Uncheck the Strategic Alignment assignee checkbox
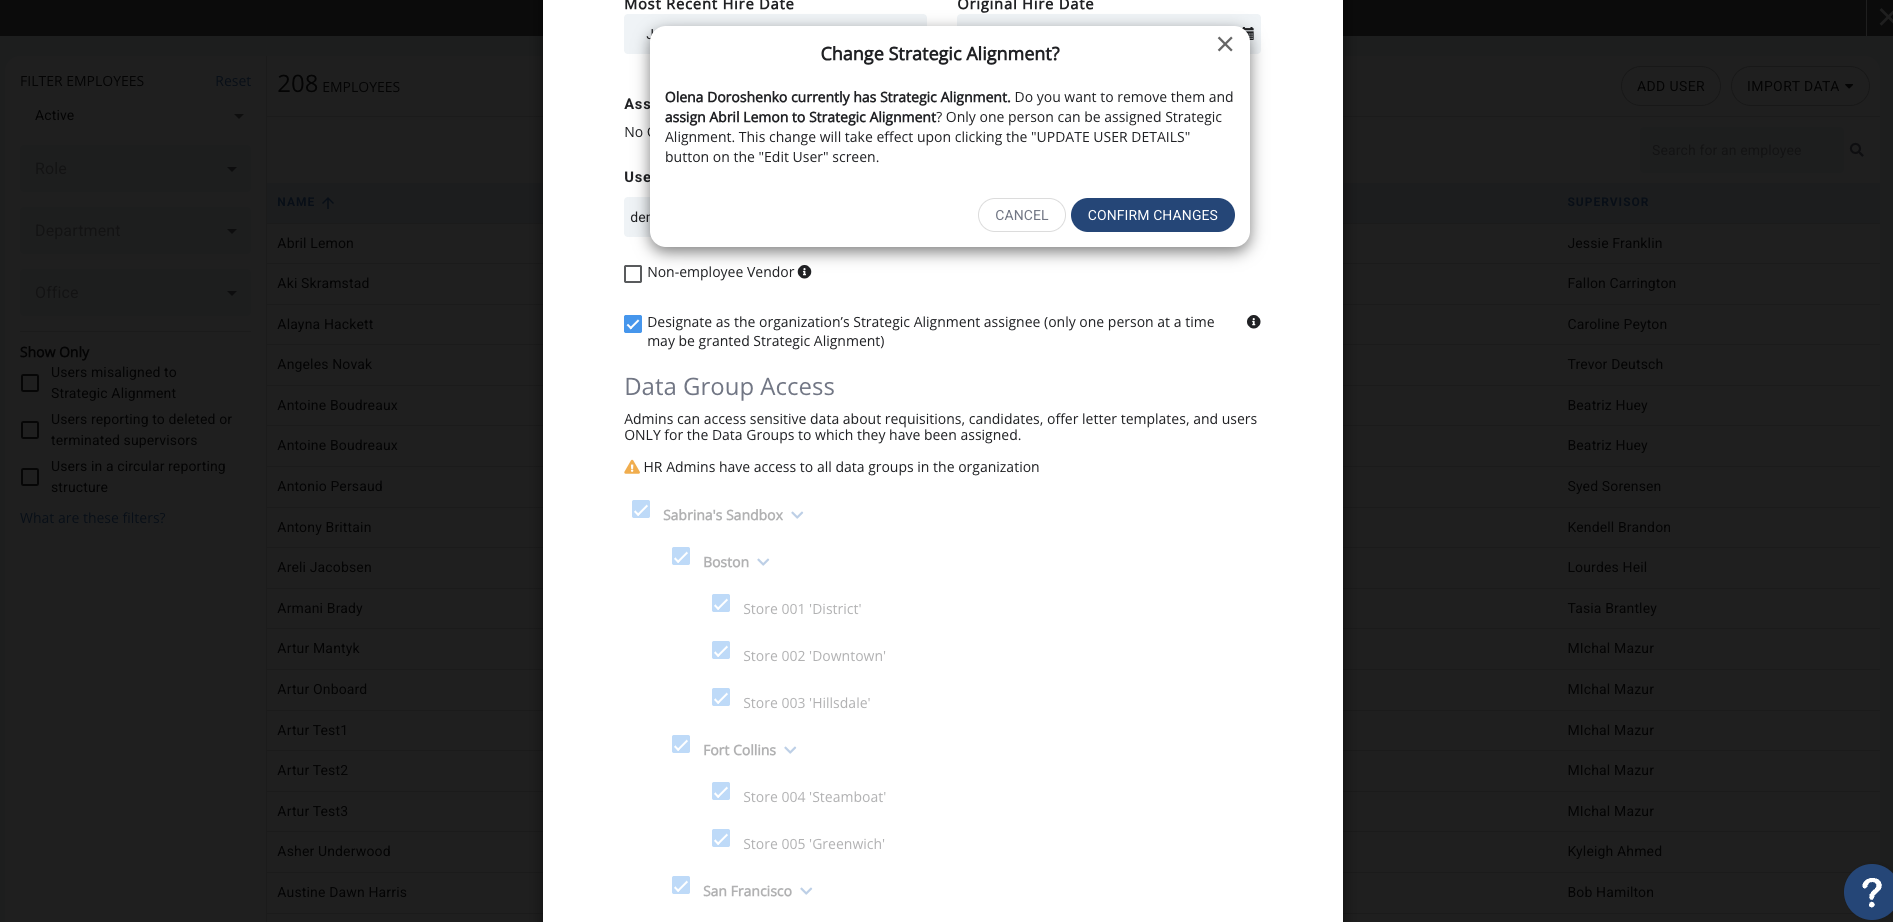The height and width of the screenshot is (922, 1893). coord(633,324)
